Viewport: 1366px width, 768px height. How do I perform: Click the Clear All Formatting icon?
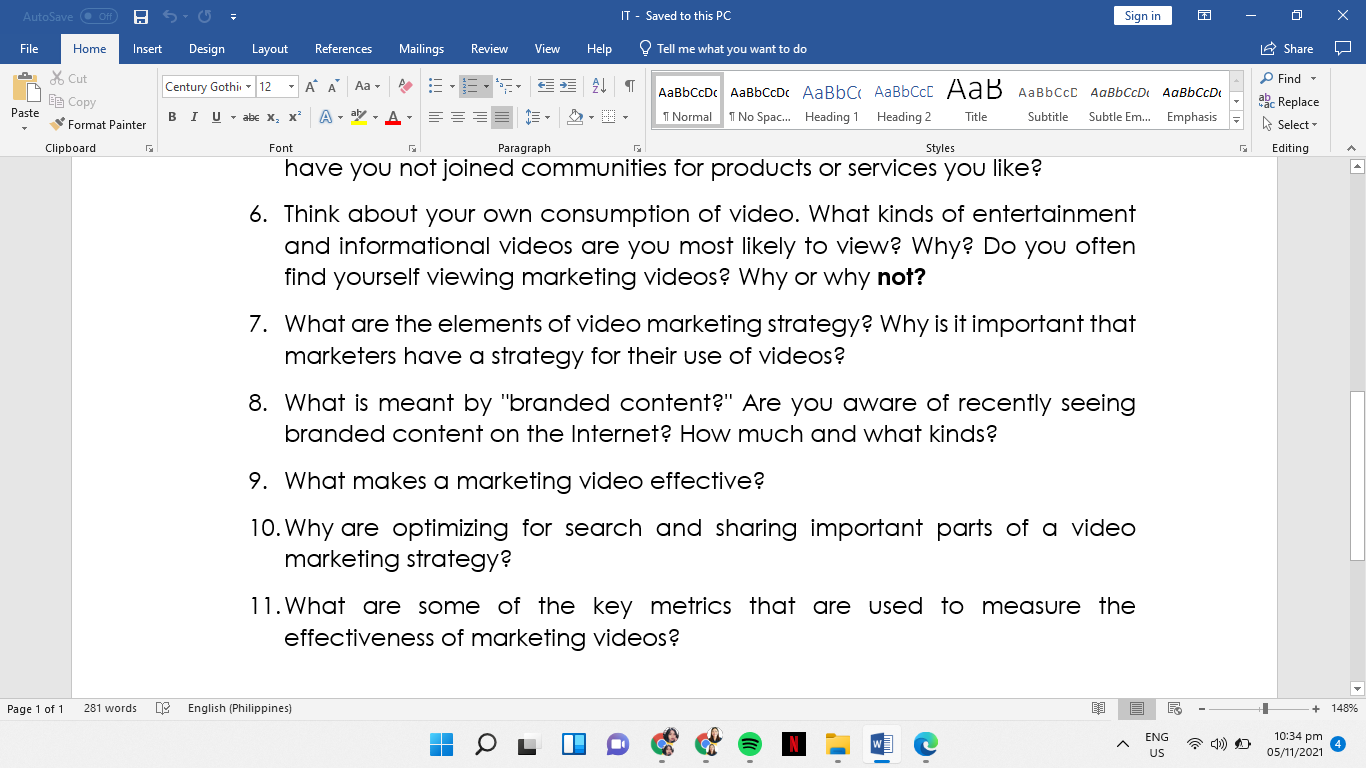point(405,87)
